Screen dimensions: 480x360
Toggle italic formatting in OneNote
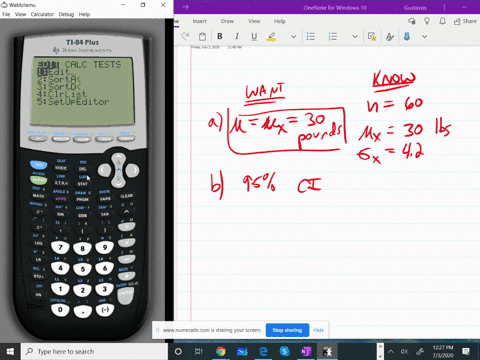point(237,36)
